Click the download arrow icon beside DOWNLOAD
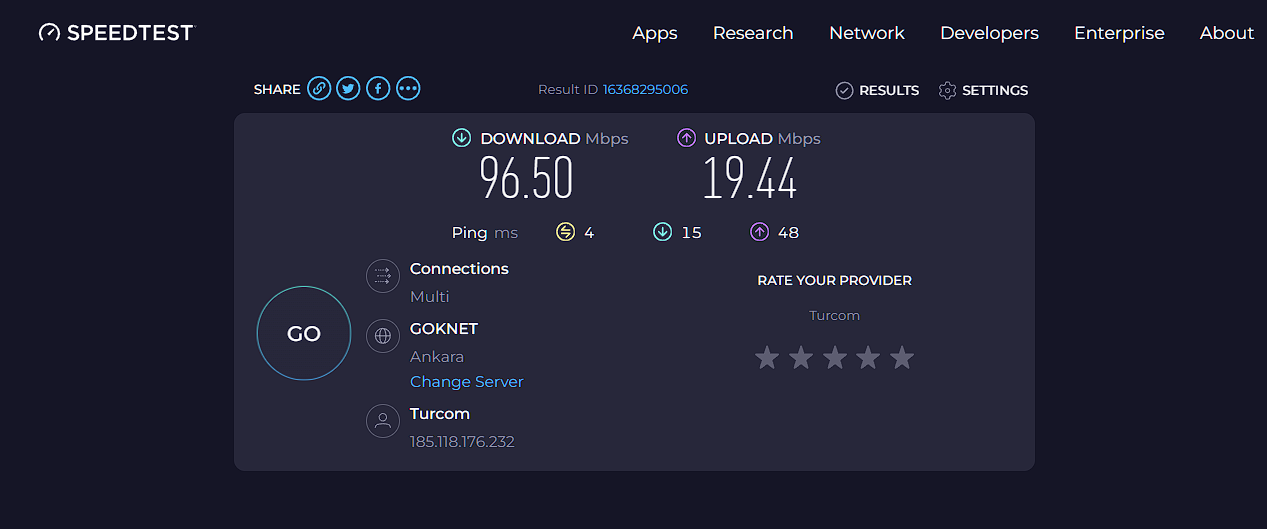Image resolution: width=1267 pixels, height=529 pixels. 461,138
